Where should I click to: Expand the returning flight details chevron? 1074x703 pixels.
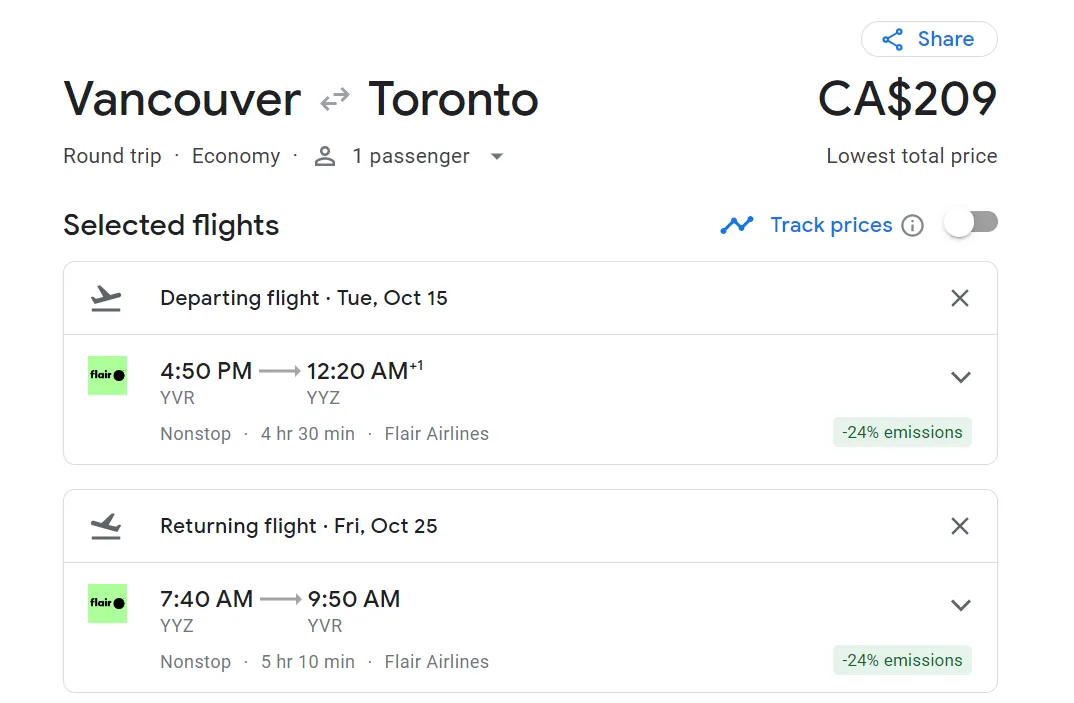click(960, 605)
